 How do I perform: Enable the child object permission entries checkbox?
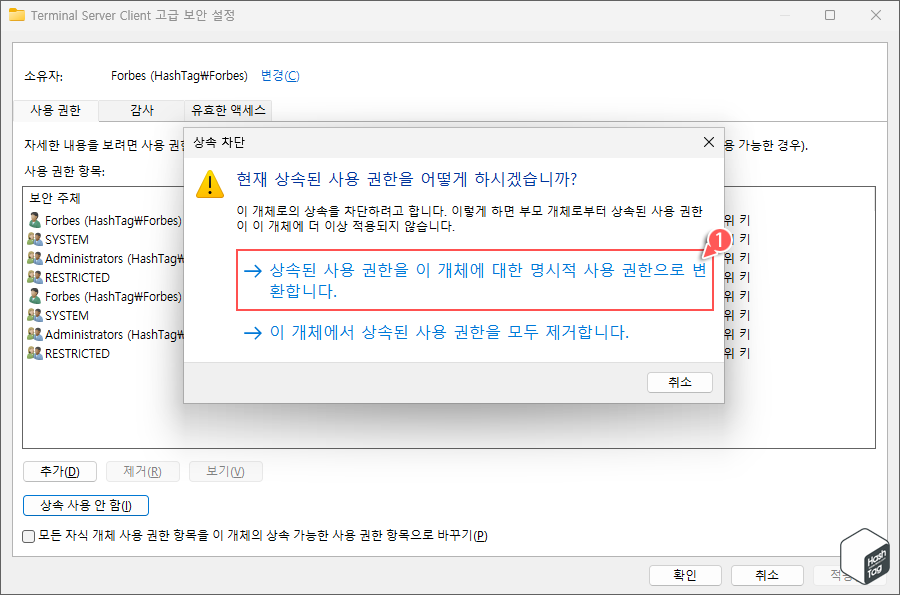tap(28, 536)
